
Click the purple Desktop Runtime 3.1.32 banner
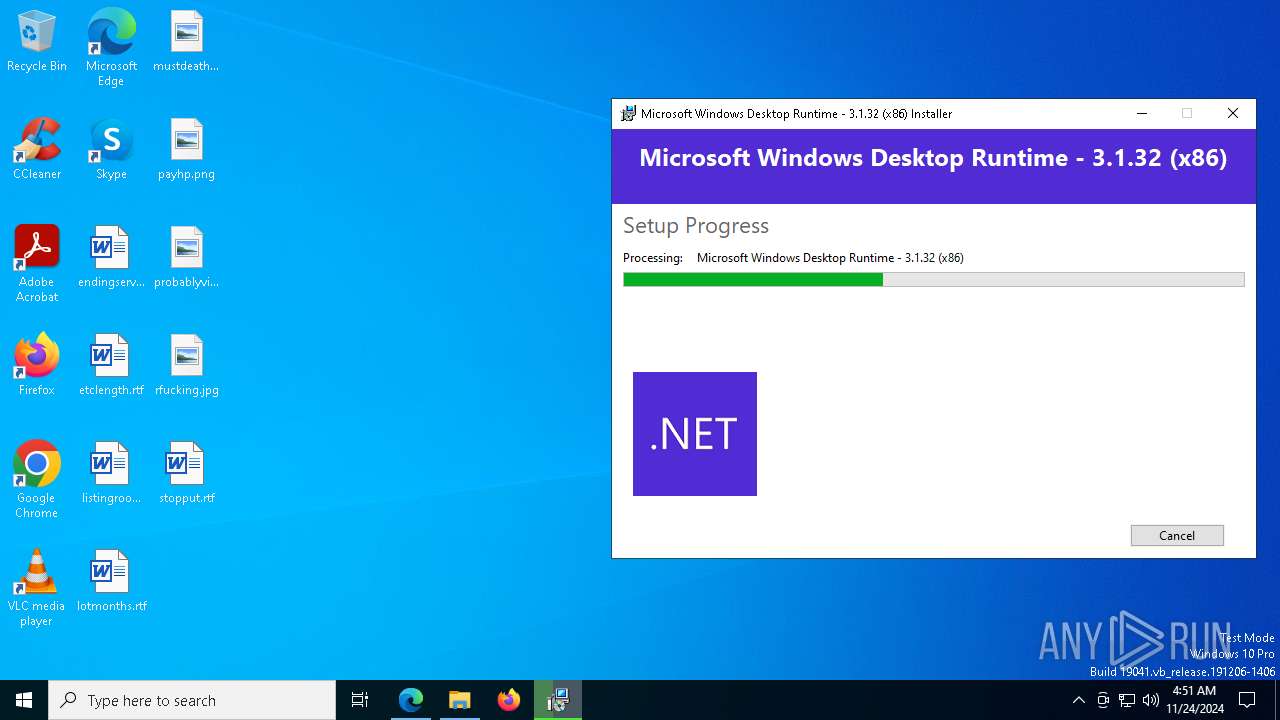[x=934, y=166]
